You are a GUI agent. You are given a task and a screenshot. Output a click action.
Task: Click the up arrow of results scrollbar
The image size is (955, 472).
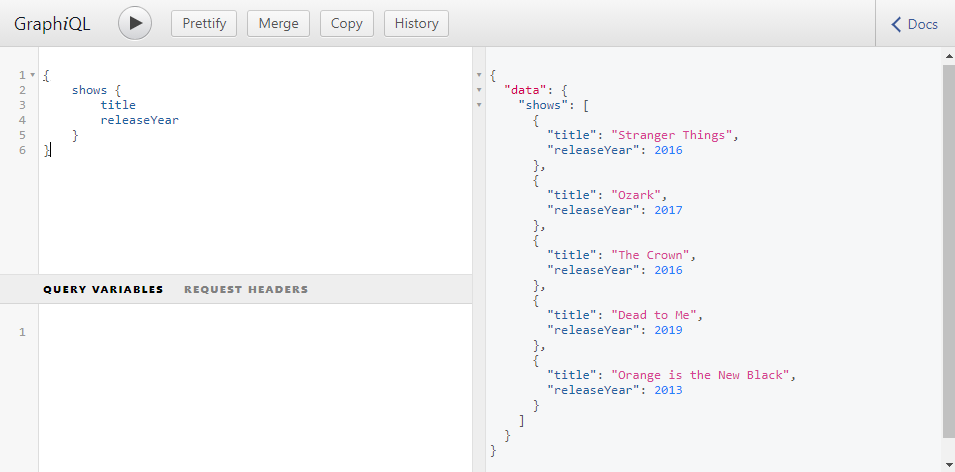[x=949, y=55]
